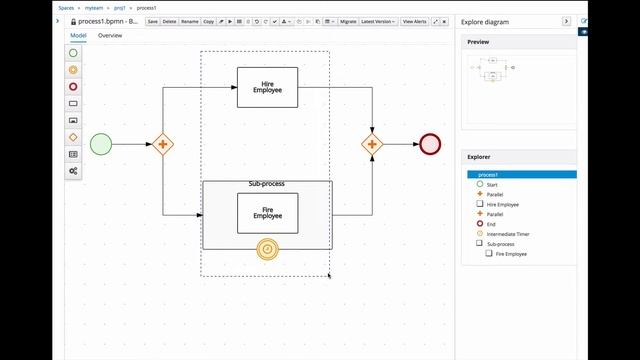Go to Spaces breadcrumb

click(x=66, y=8)
